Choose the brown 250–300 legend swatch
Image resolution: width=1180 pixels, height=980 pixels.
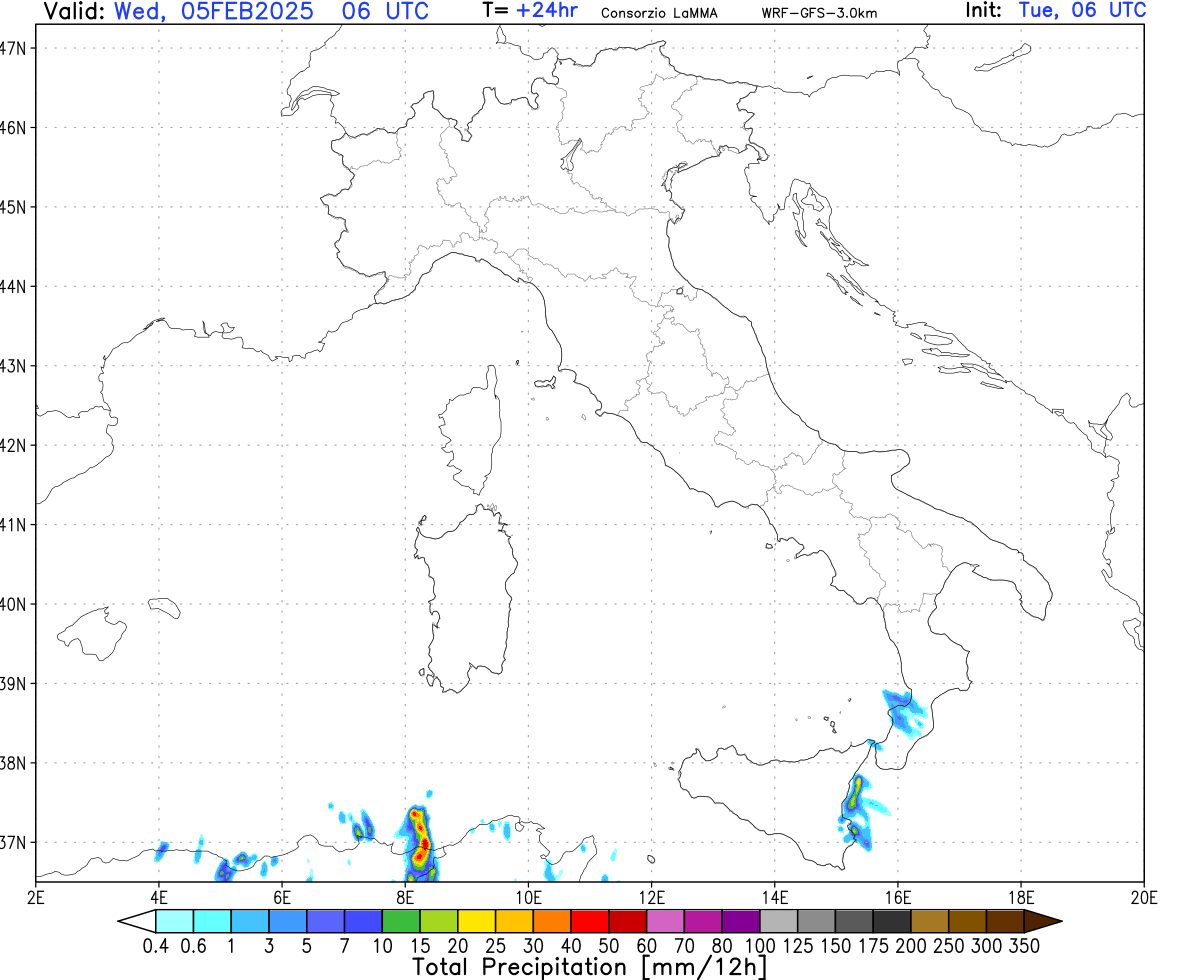click(967, 921)
